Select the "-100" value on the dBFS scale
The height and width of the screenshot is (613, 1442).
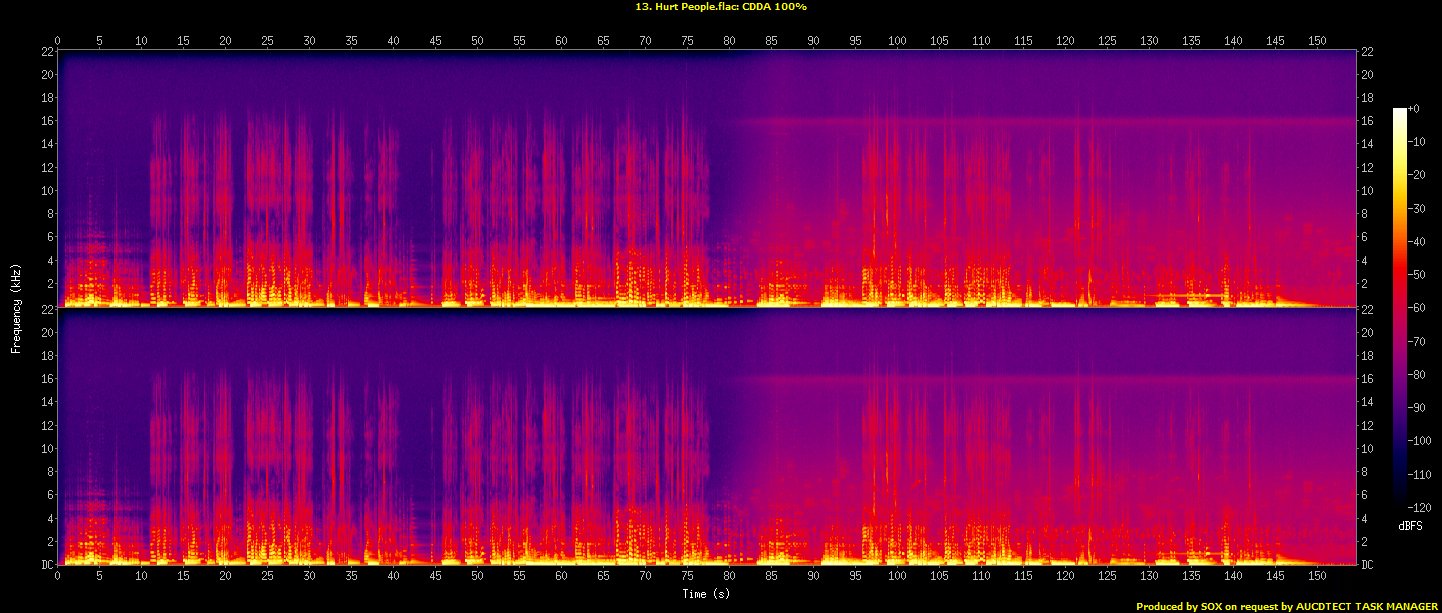tap(1420, 441)
